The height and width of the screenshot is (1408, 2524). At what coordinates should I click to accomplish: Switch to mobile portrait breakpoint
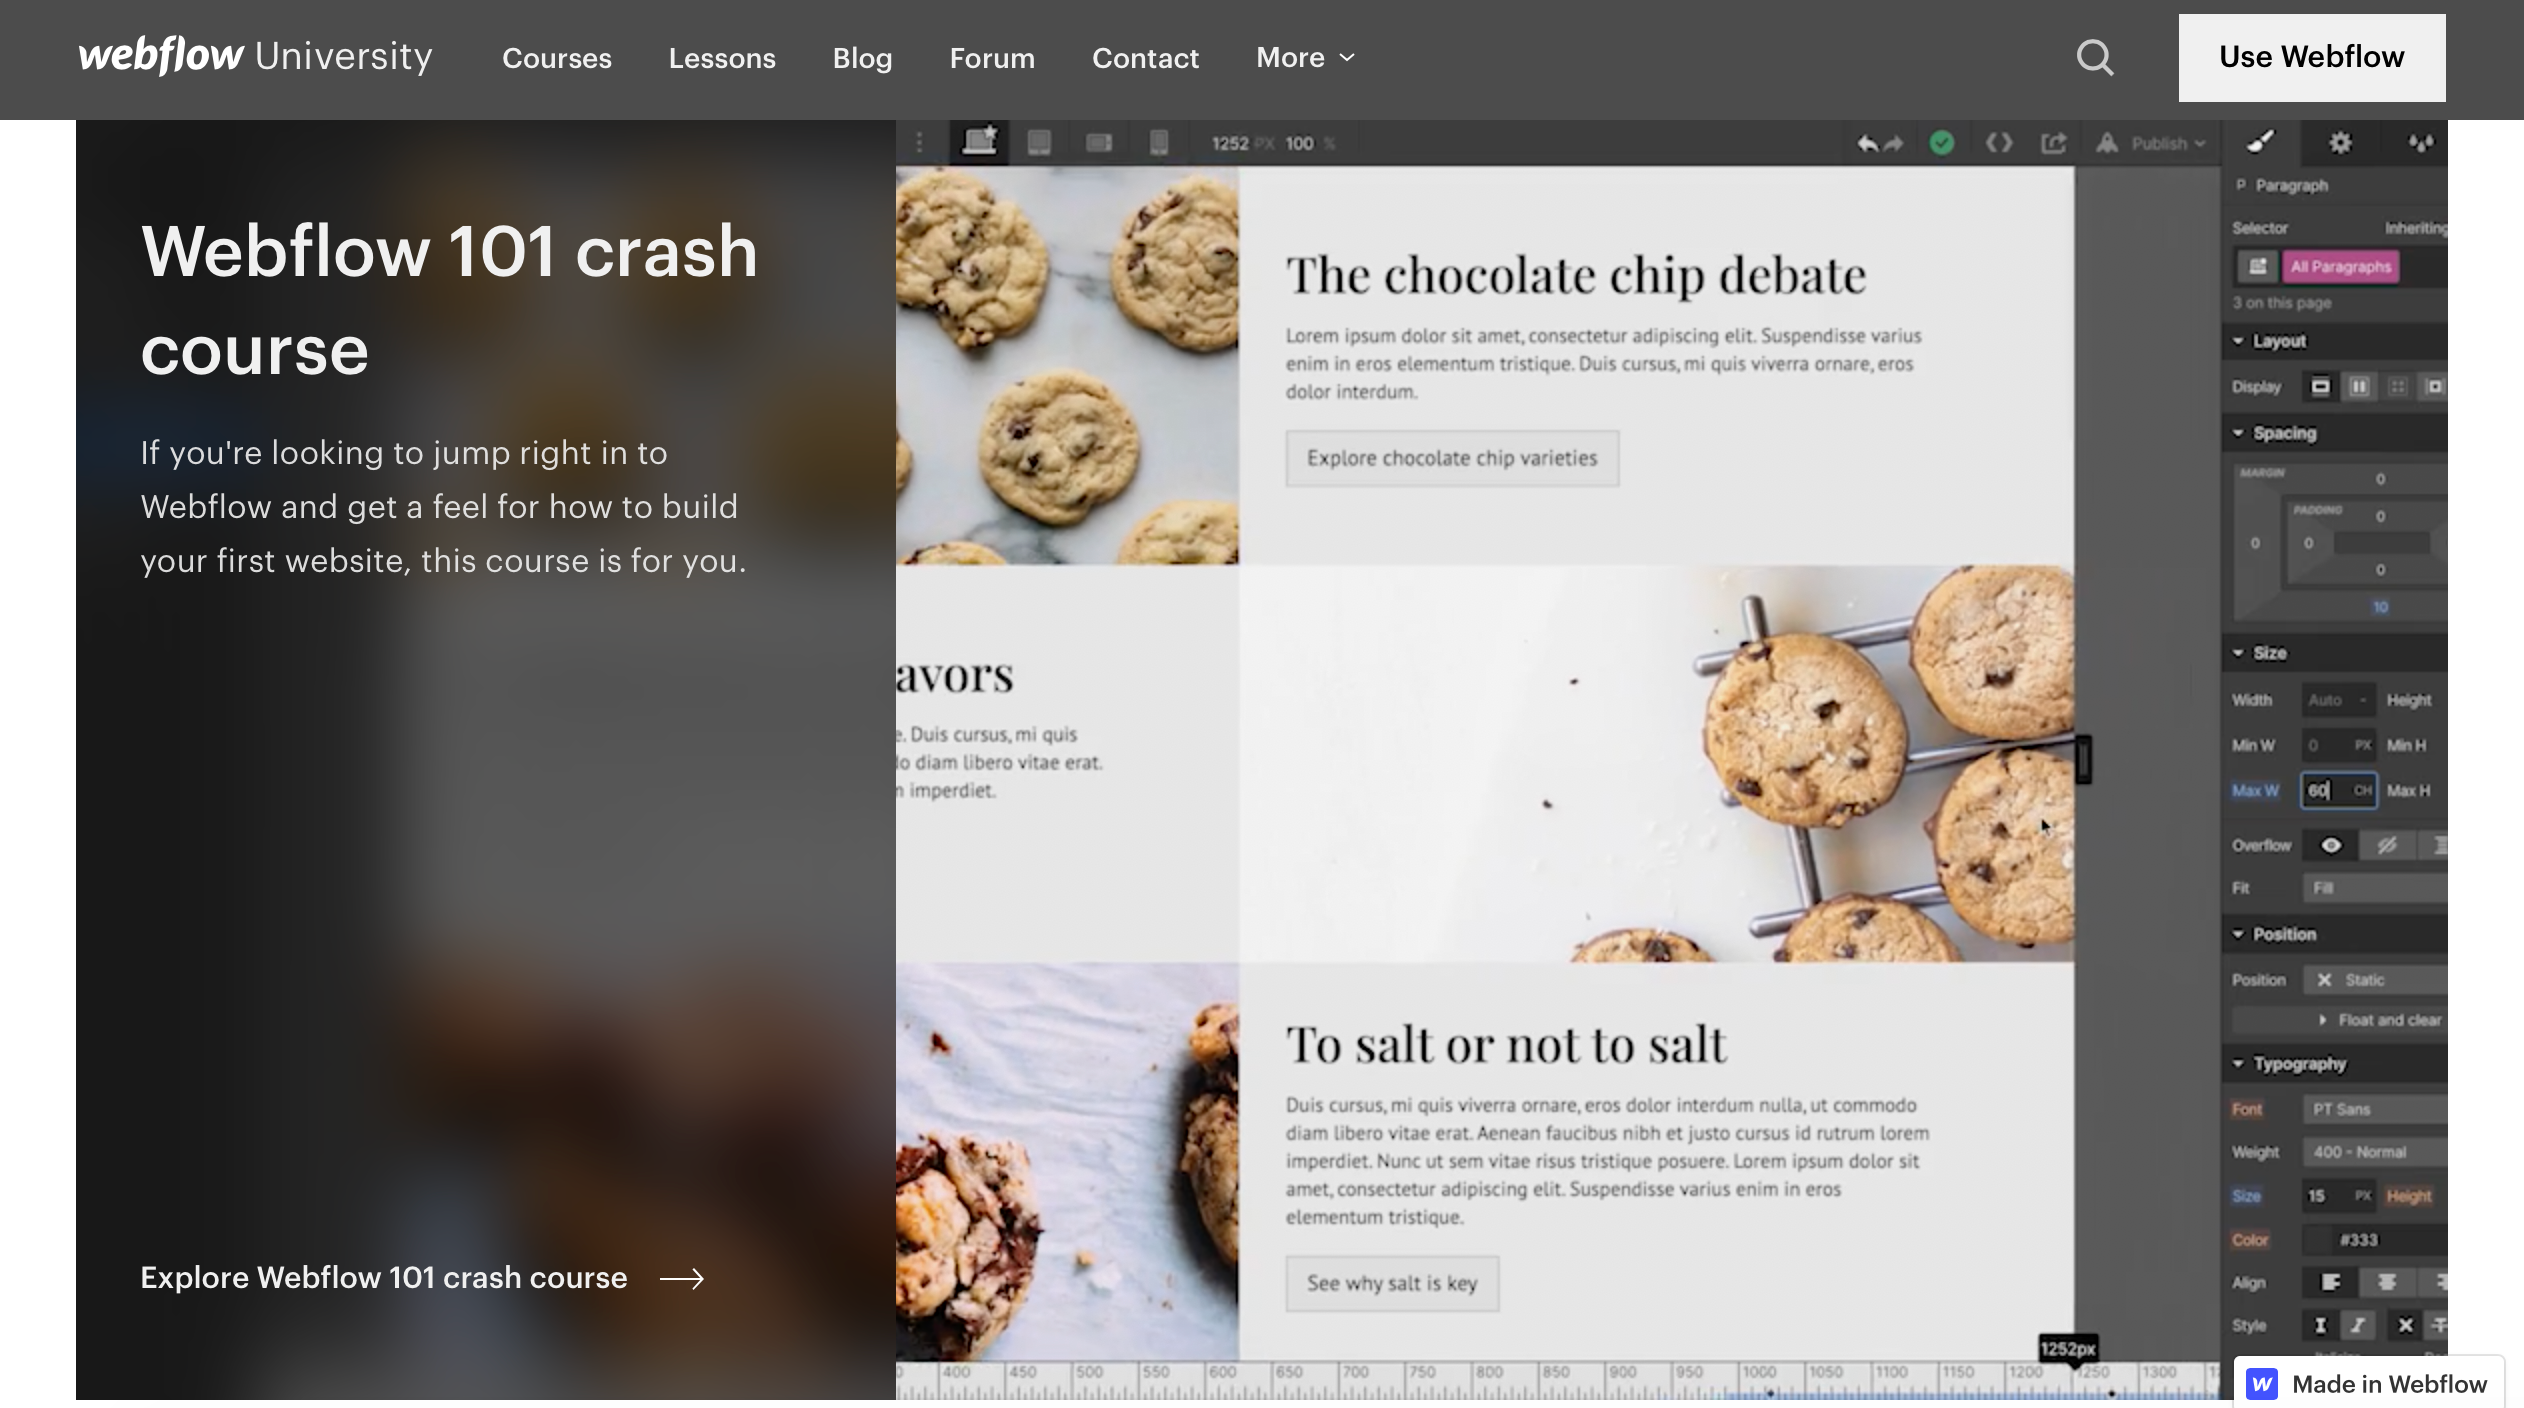(x=1159, y=143)
